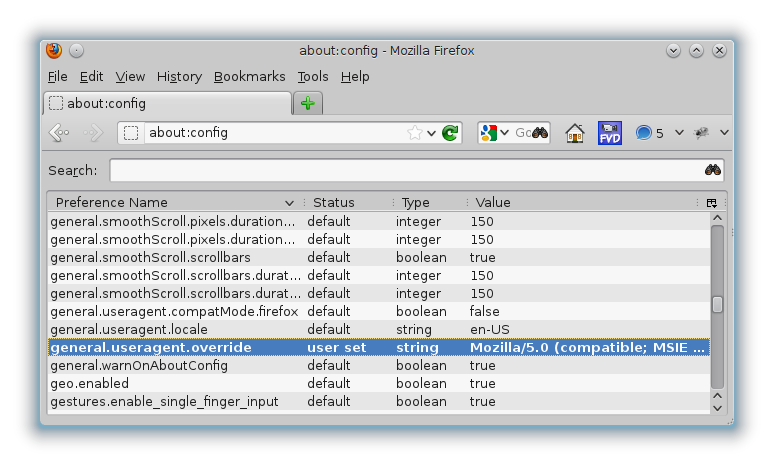Viewport: 774px width, 465px height.
Task: Click the Firefox logo in title bar
Action: pyautogui.click(x=54, y=50)
